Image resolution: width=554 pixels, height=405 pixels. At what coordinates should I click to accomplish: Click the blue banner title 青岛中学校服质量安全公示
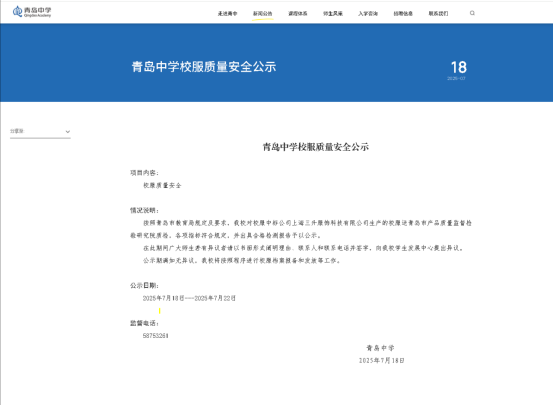204,67
